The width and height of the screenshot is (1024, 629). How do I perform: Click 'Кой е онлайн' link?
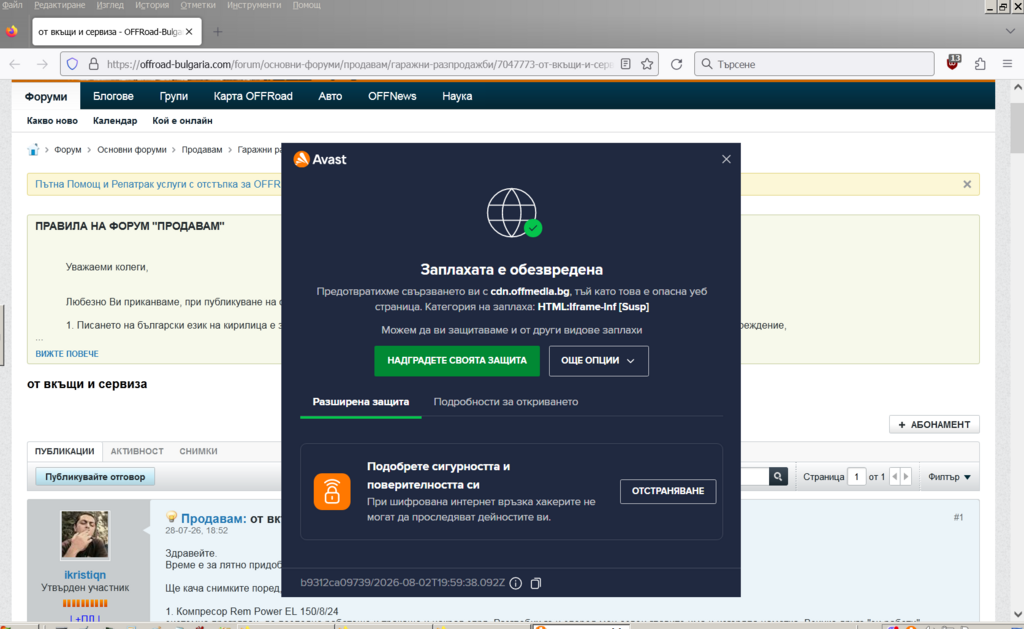[x=182, y=121]
